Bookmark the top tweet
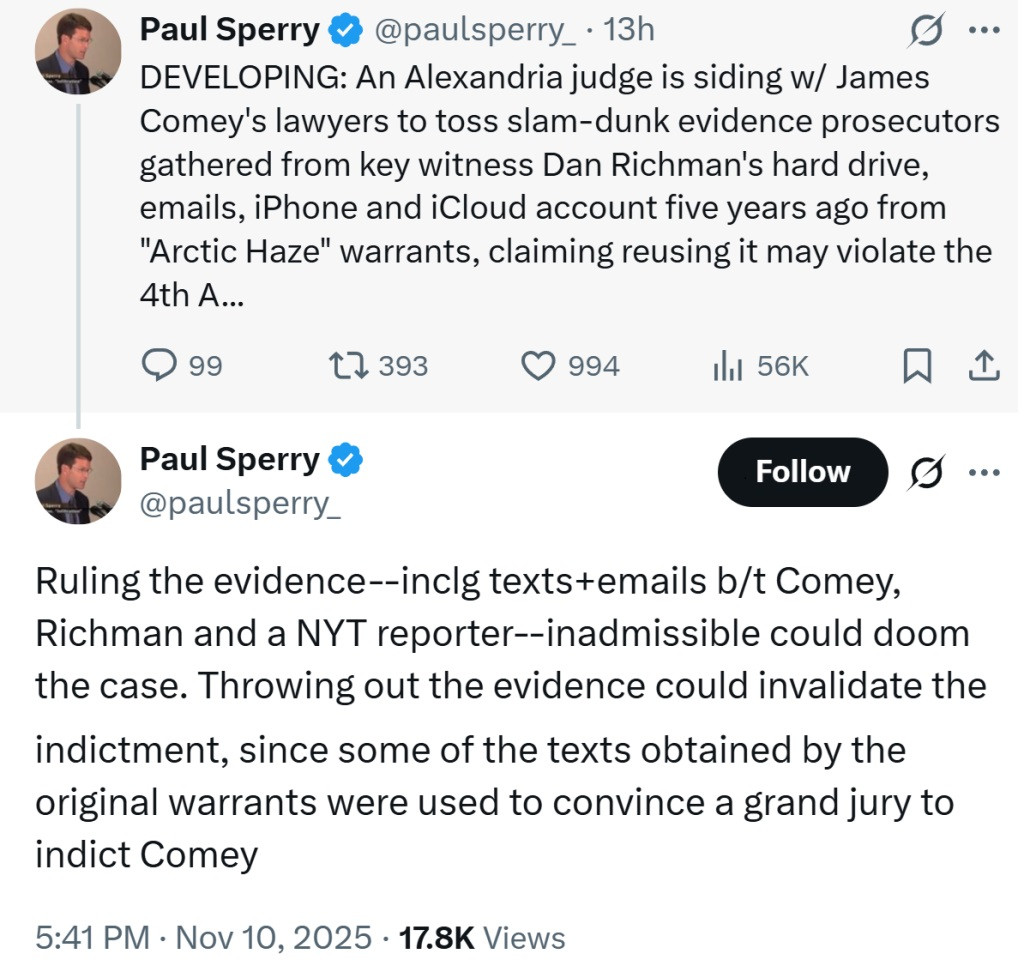 (x=915, y=367)
